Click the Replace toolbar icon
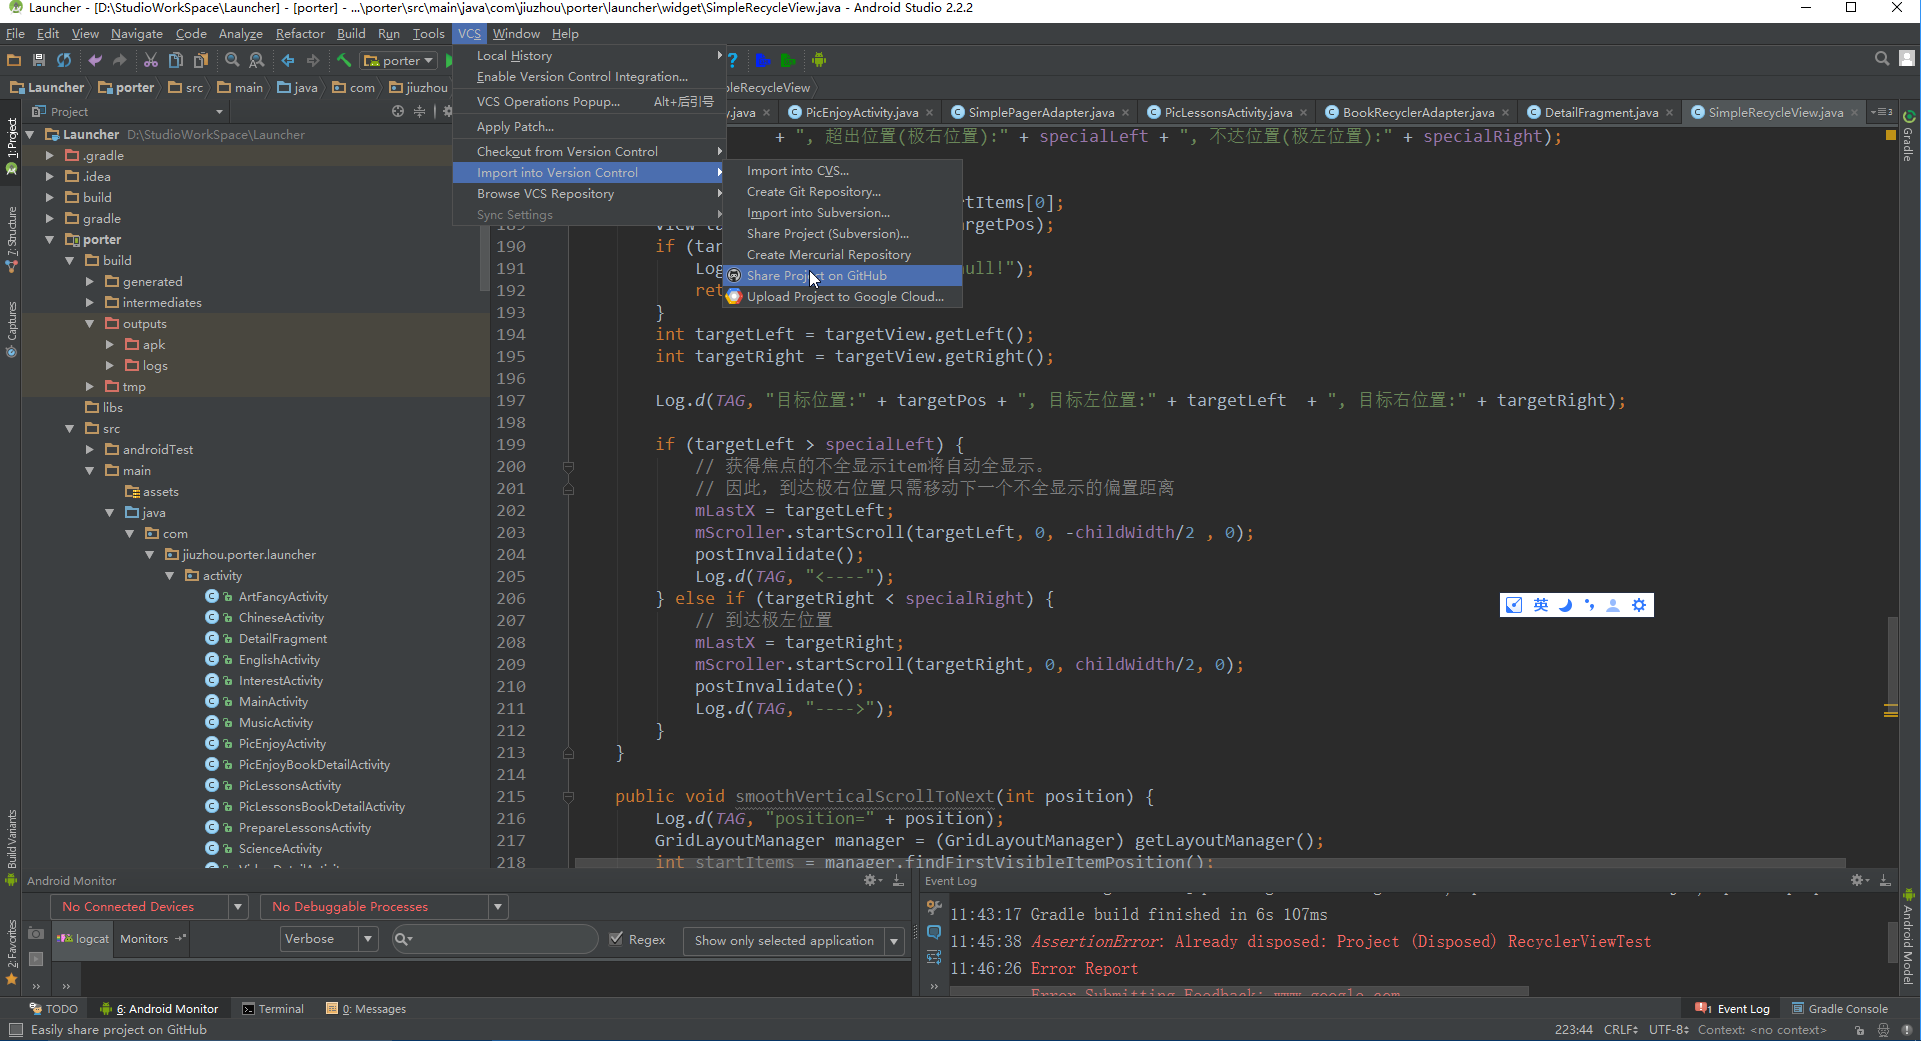This screenshot has width=1921, height=1041. click(x=257, y=60)
